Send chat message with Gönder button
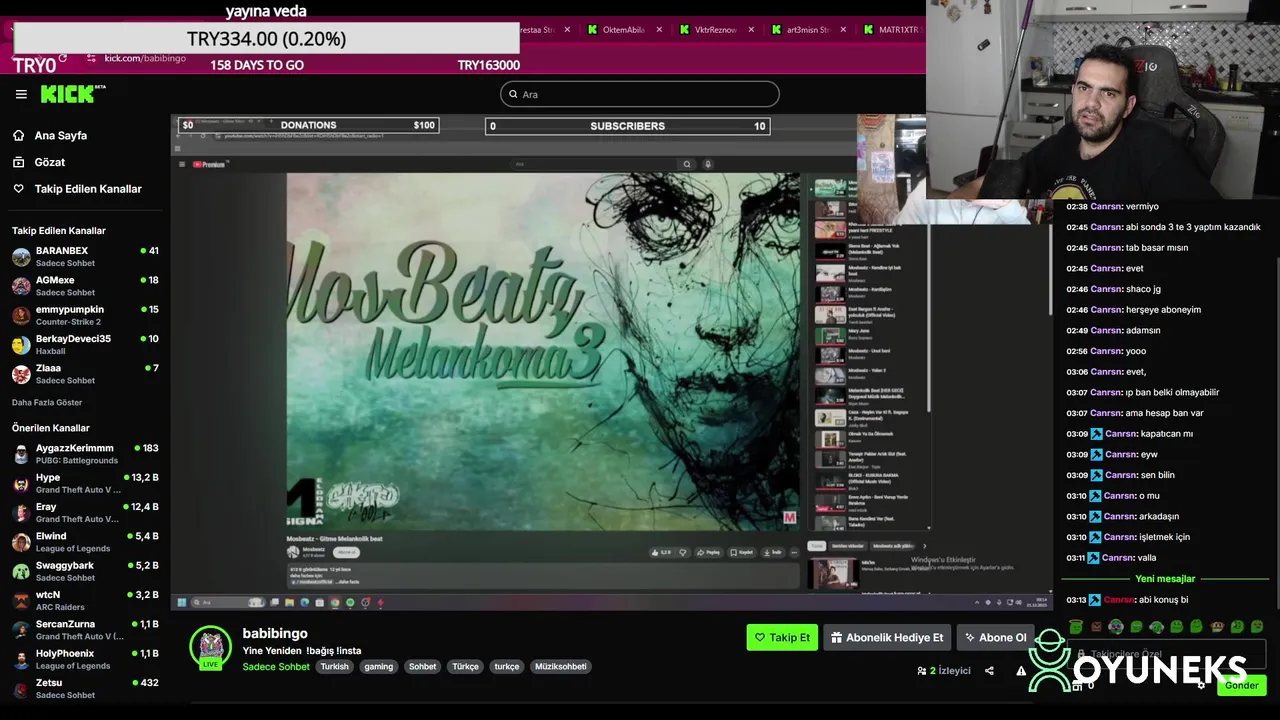The height and width of the screenshot is (720, 1280). (1242, 685)
